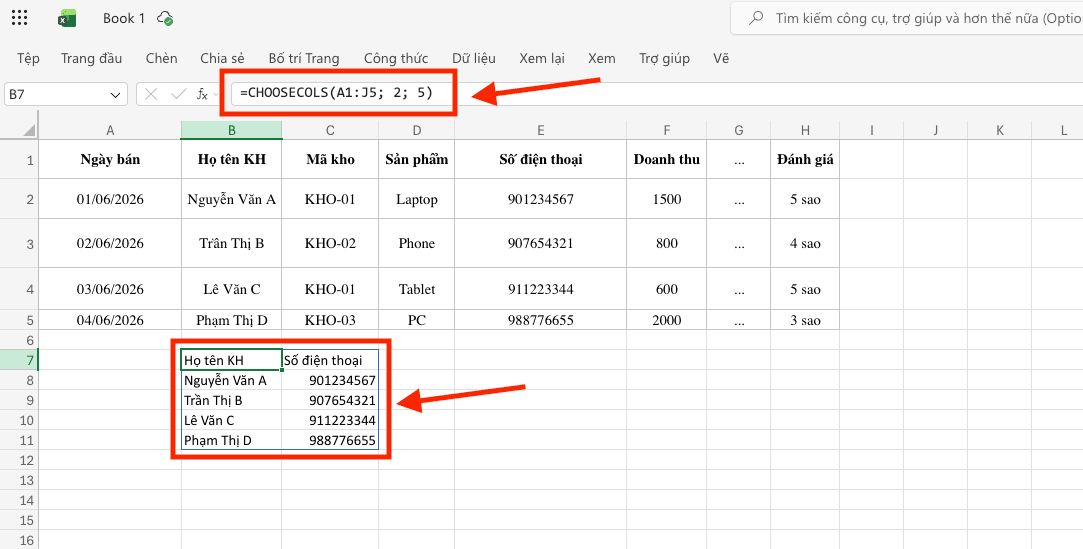Open the Xem tab
This screenshot has height=549, width=1083.
pos(602,59)
